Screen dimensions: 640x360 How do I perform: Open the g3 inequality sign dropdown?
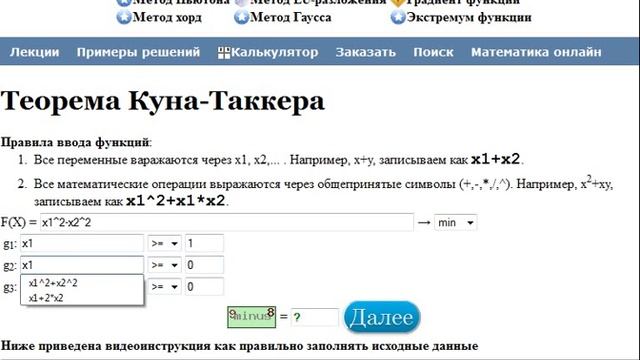coord(164,287)
